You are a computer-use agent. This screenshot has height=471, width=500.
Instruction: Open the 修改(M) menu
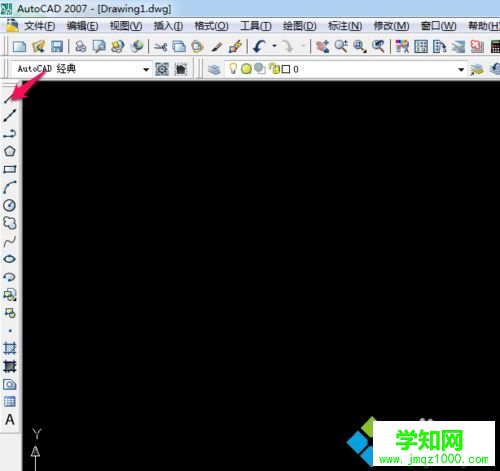391,26
